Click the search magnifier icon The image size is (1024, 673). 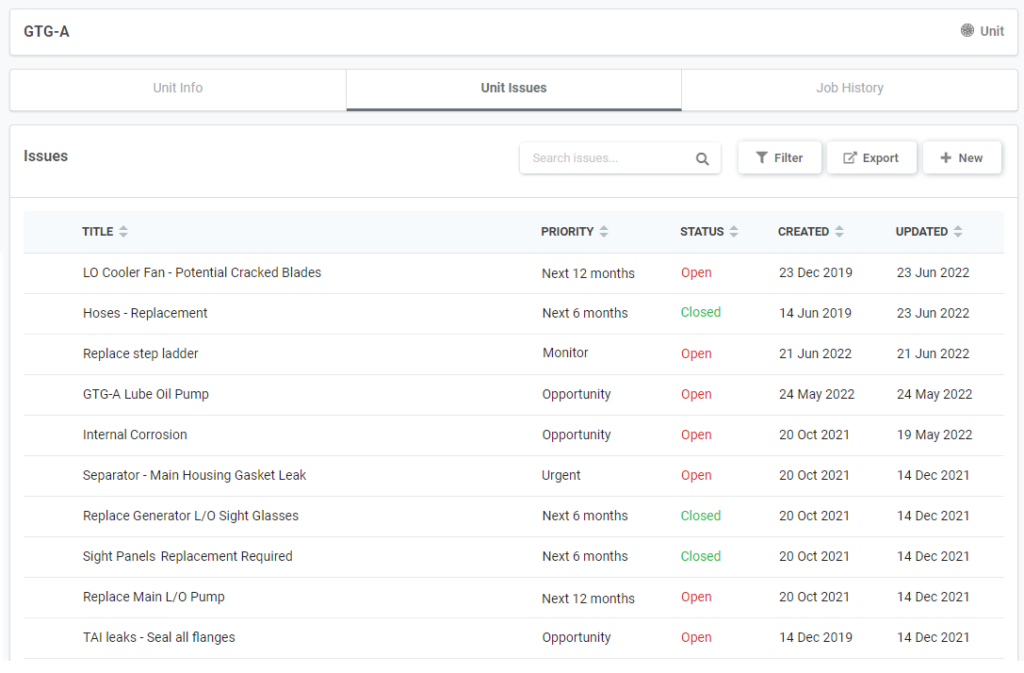pos(702,158)
